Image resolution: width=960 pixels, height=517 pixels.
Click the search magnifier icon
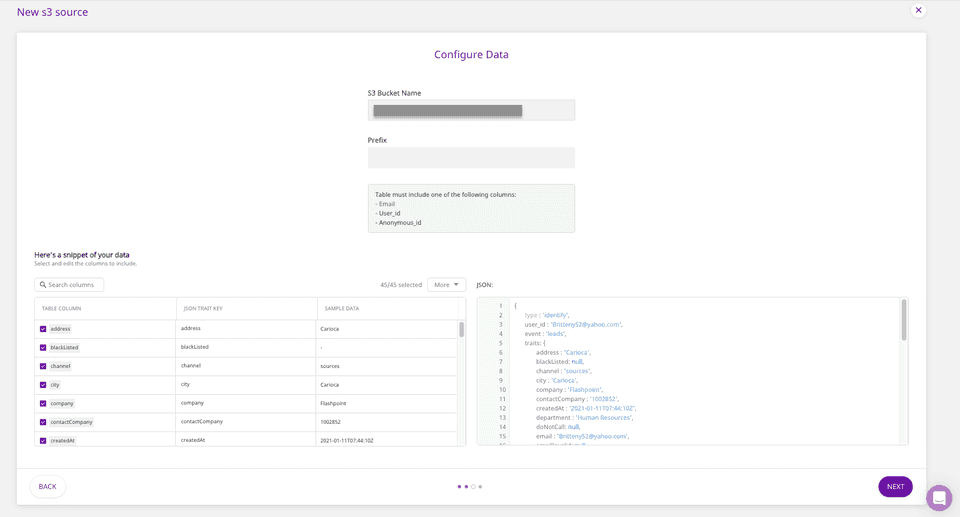(44, 285)
